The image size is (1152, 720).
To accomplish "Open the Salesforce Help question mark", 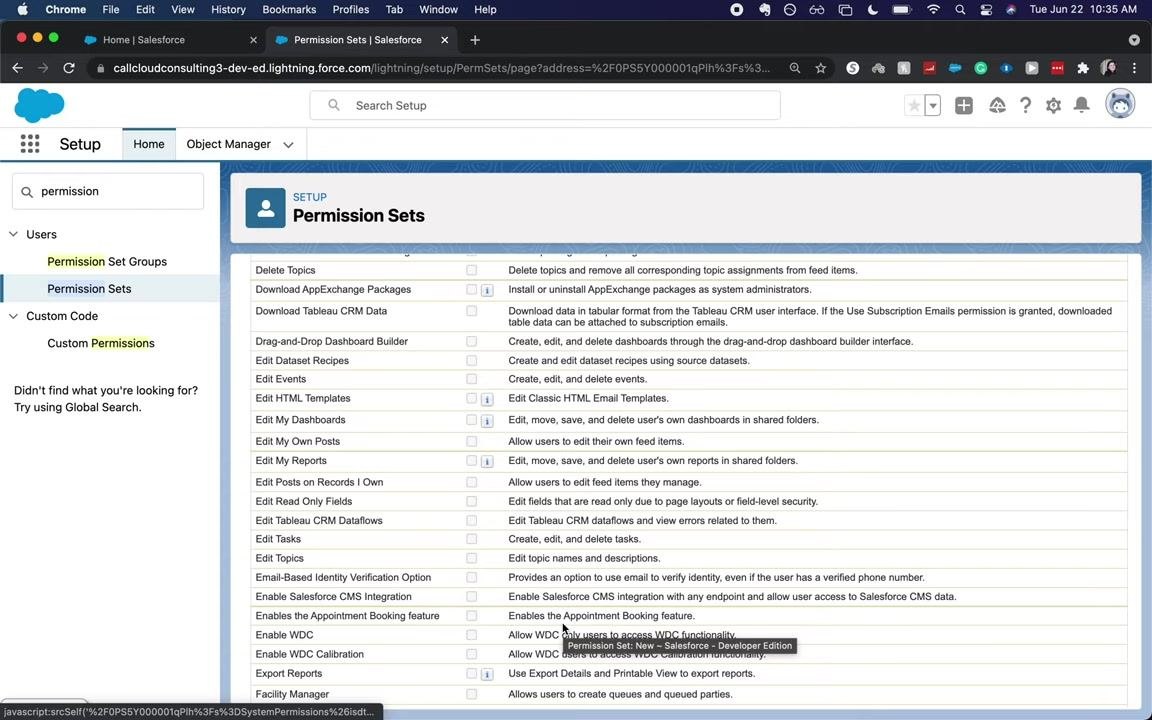I will pos(1025,106).
